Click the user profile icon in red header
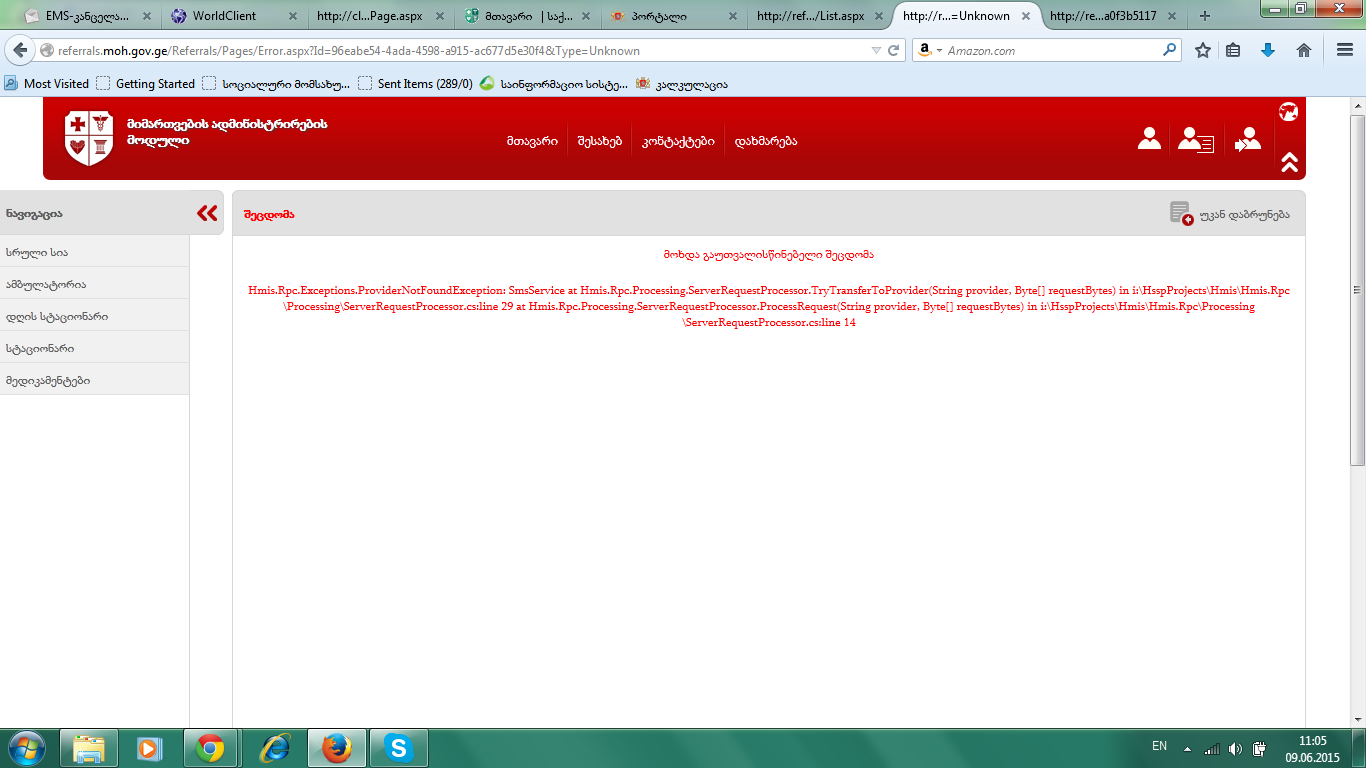This screenshot has height=768, width=1366. (1149, 139)
